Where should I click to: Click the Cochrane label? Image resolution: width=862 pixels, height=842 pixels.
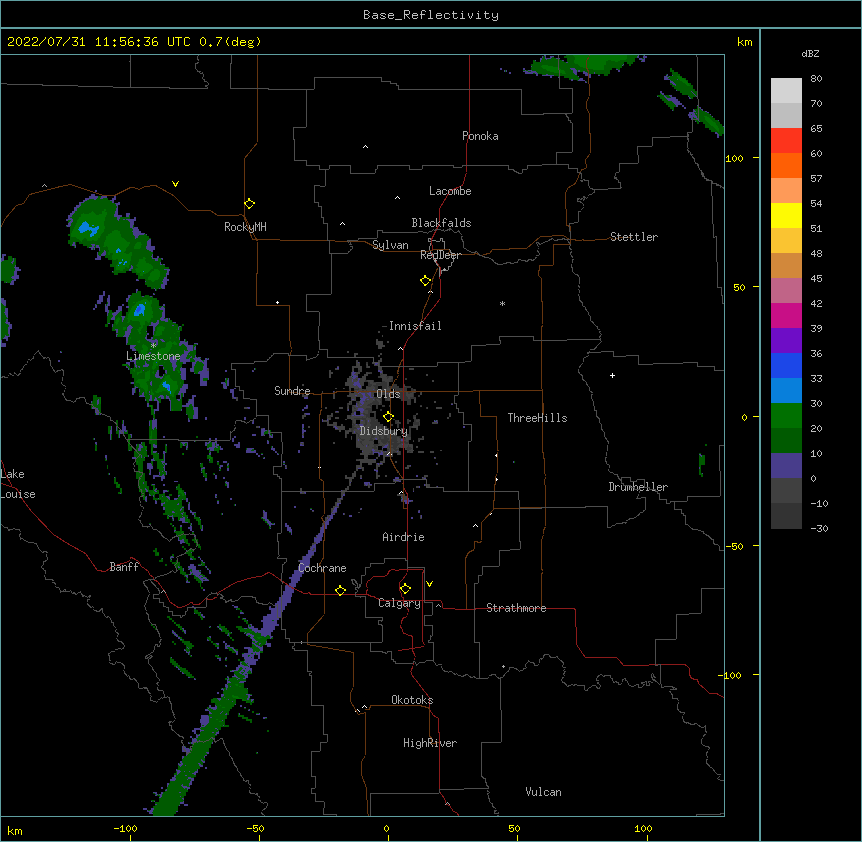(x=322, y=568)
